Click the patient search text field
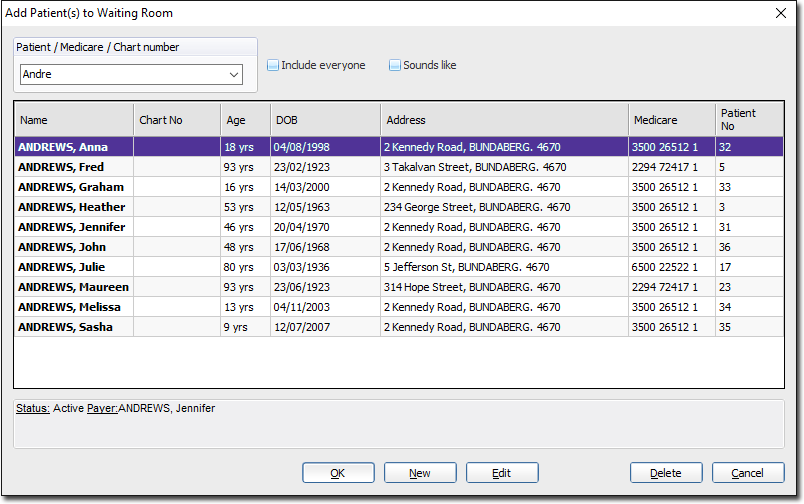 coord(122,75)
